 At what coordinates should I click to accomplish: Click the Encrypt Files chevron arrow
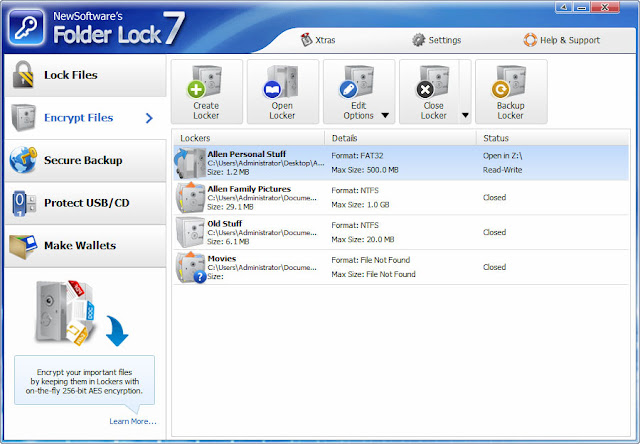[x=149, y=118]
